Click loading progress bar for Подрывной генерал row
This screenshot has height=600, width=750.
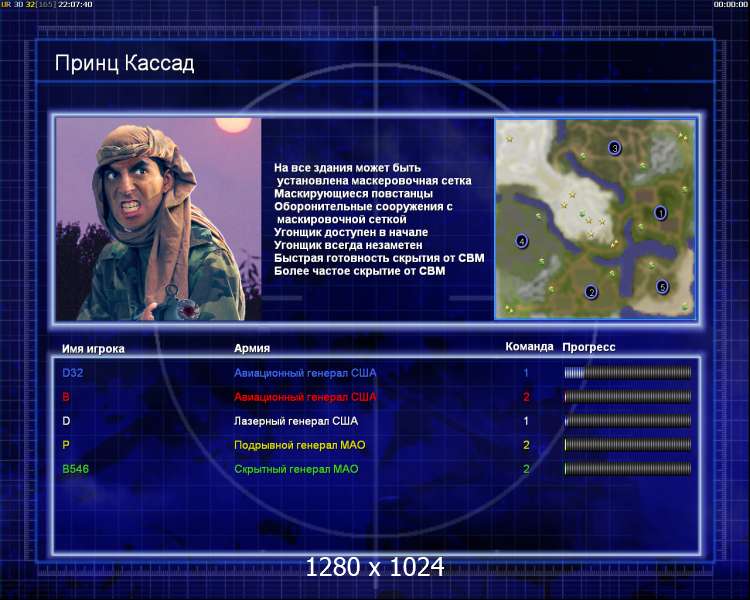click(x=628, y=445)
